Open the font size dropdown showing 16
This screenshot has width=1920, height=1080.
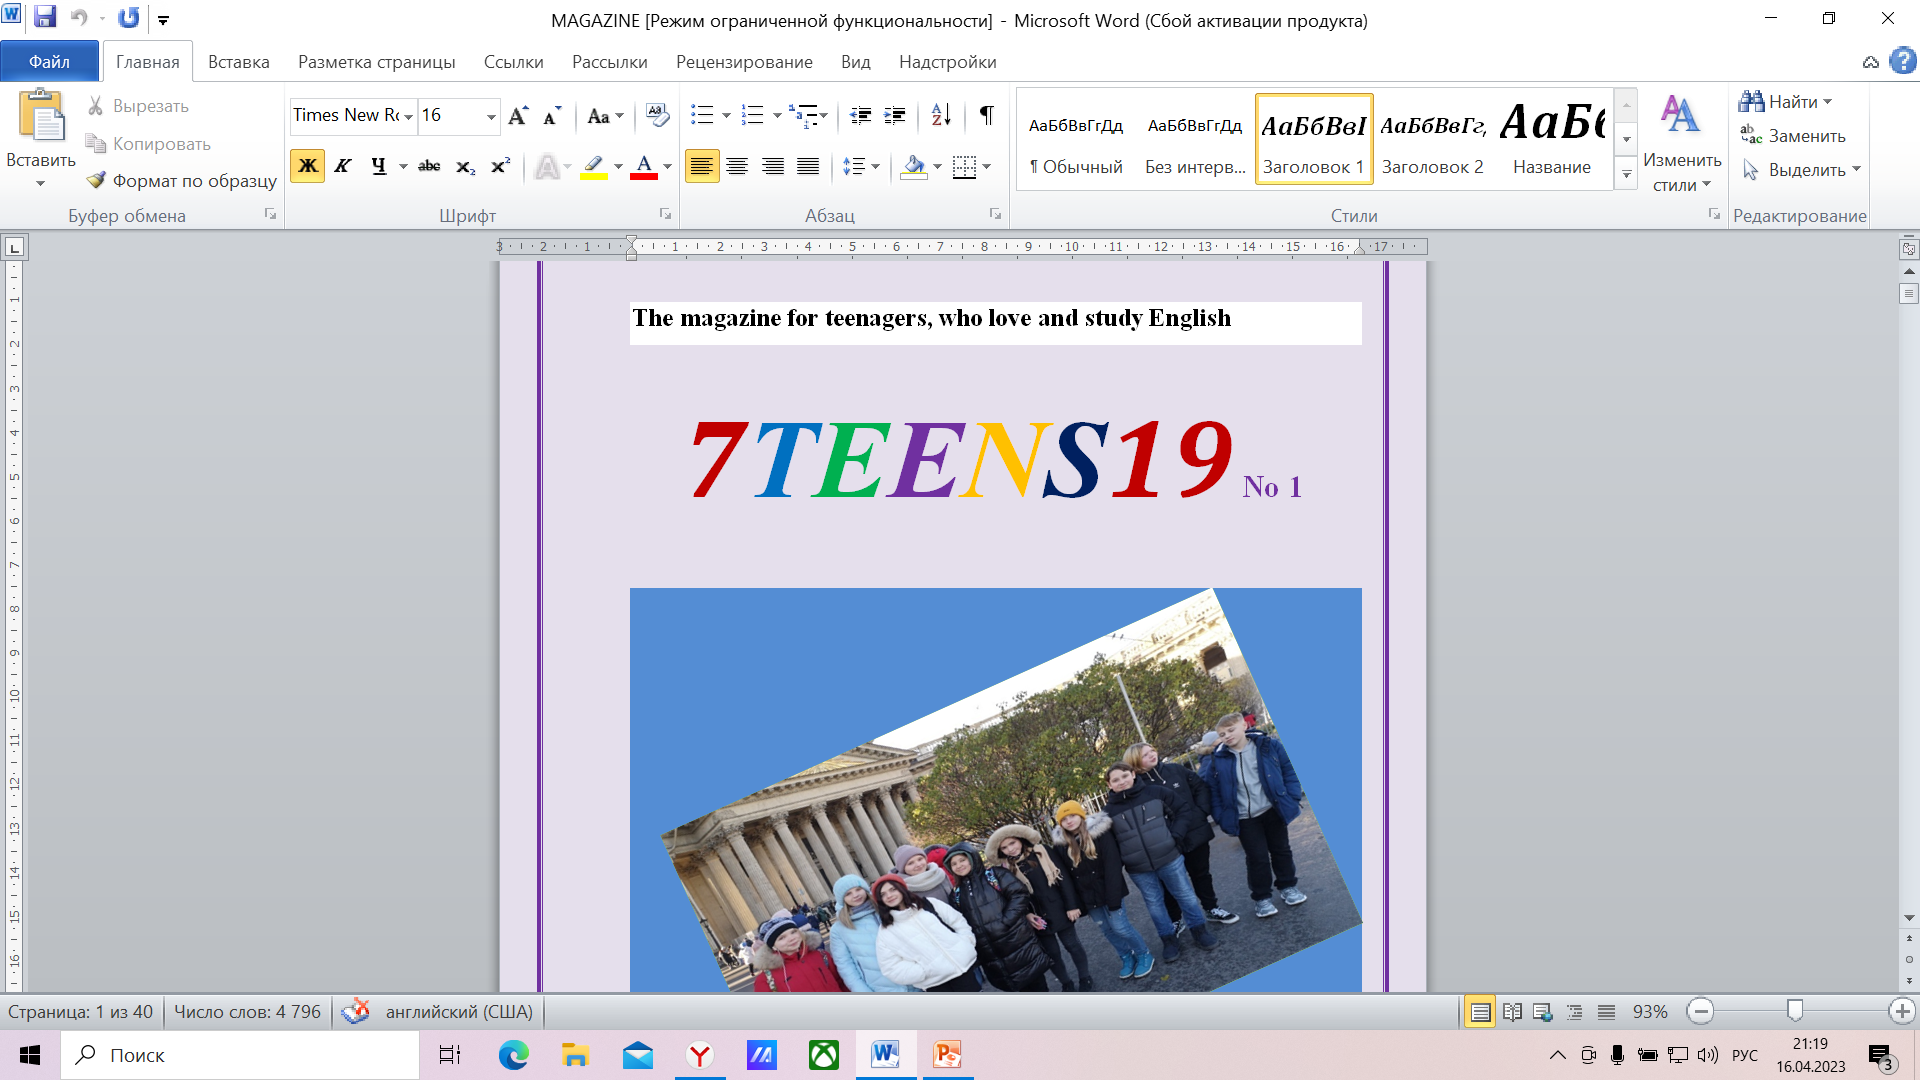coord(491,117)
